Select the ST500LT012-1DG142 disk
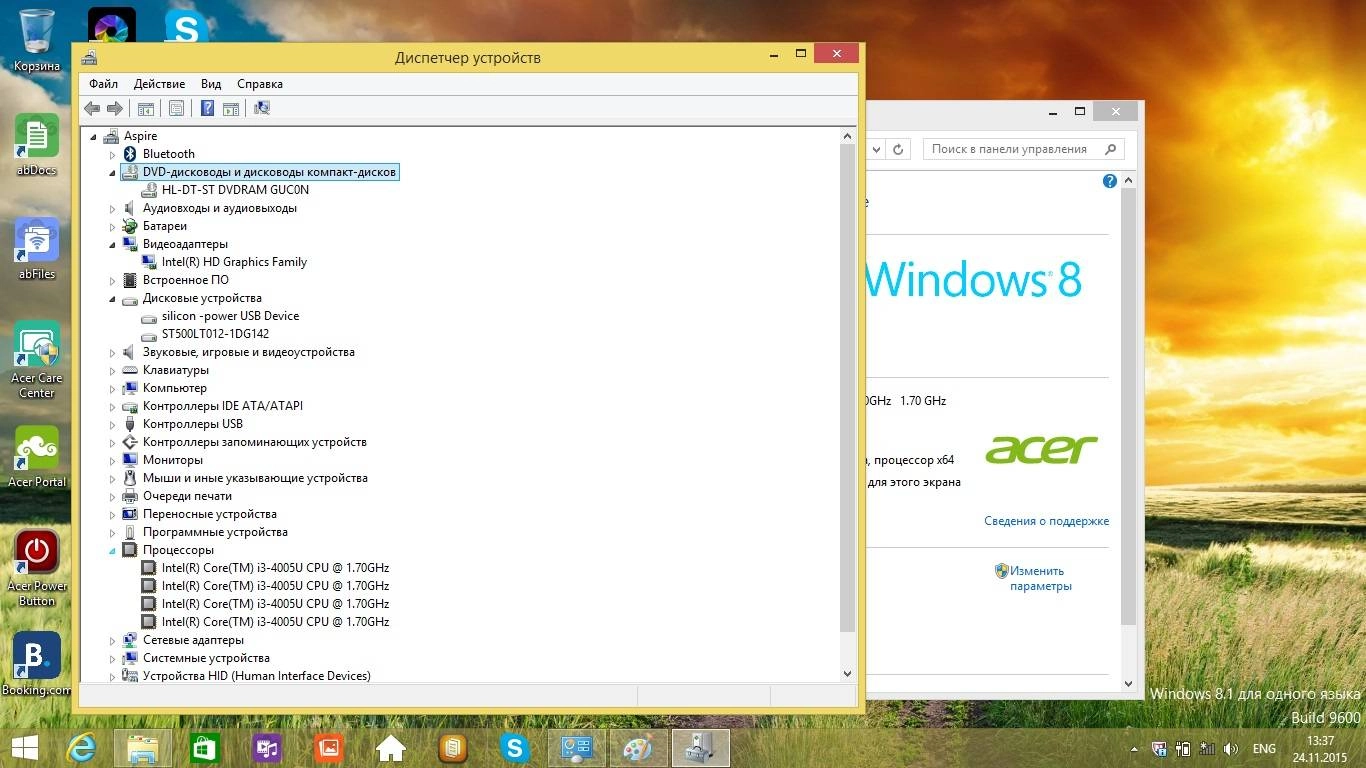 pyautogui.click(x=215, y=334)
